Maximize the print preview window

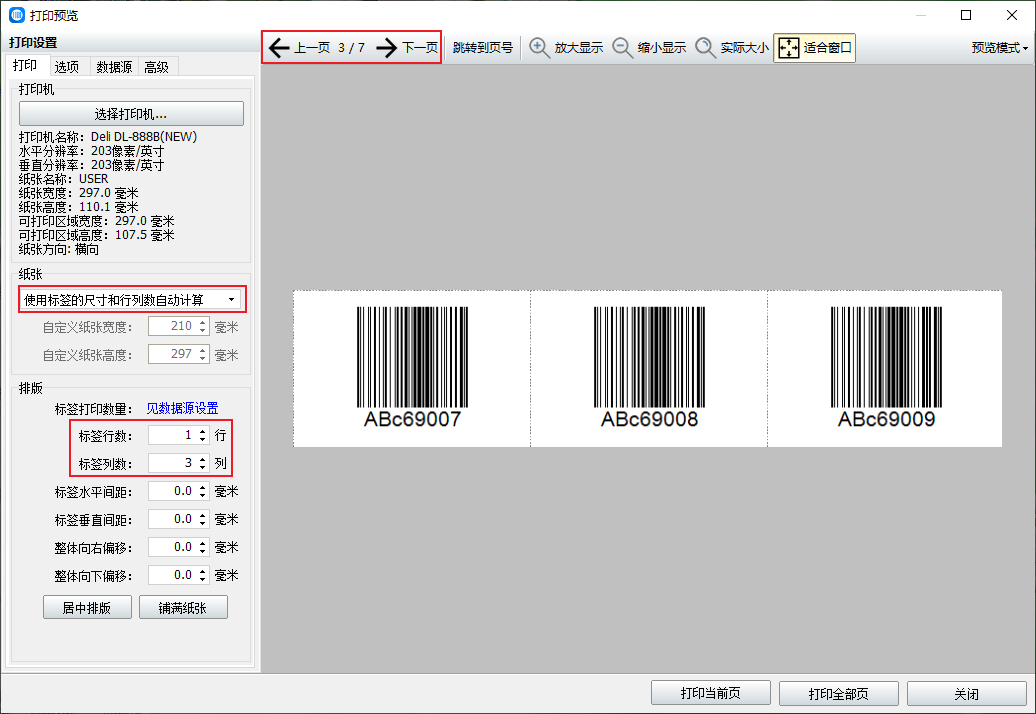[x=966, y=15]
